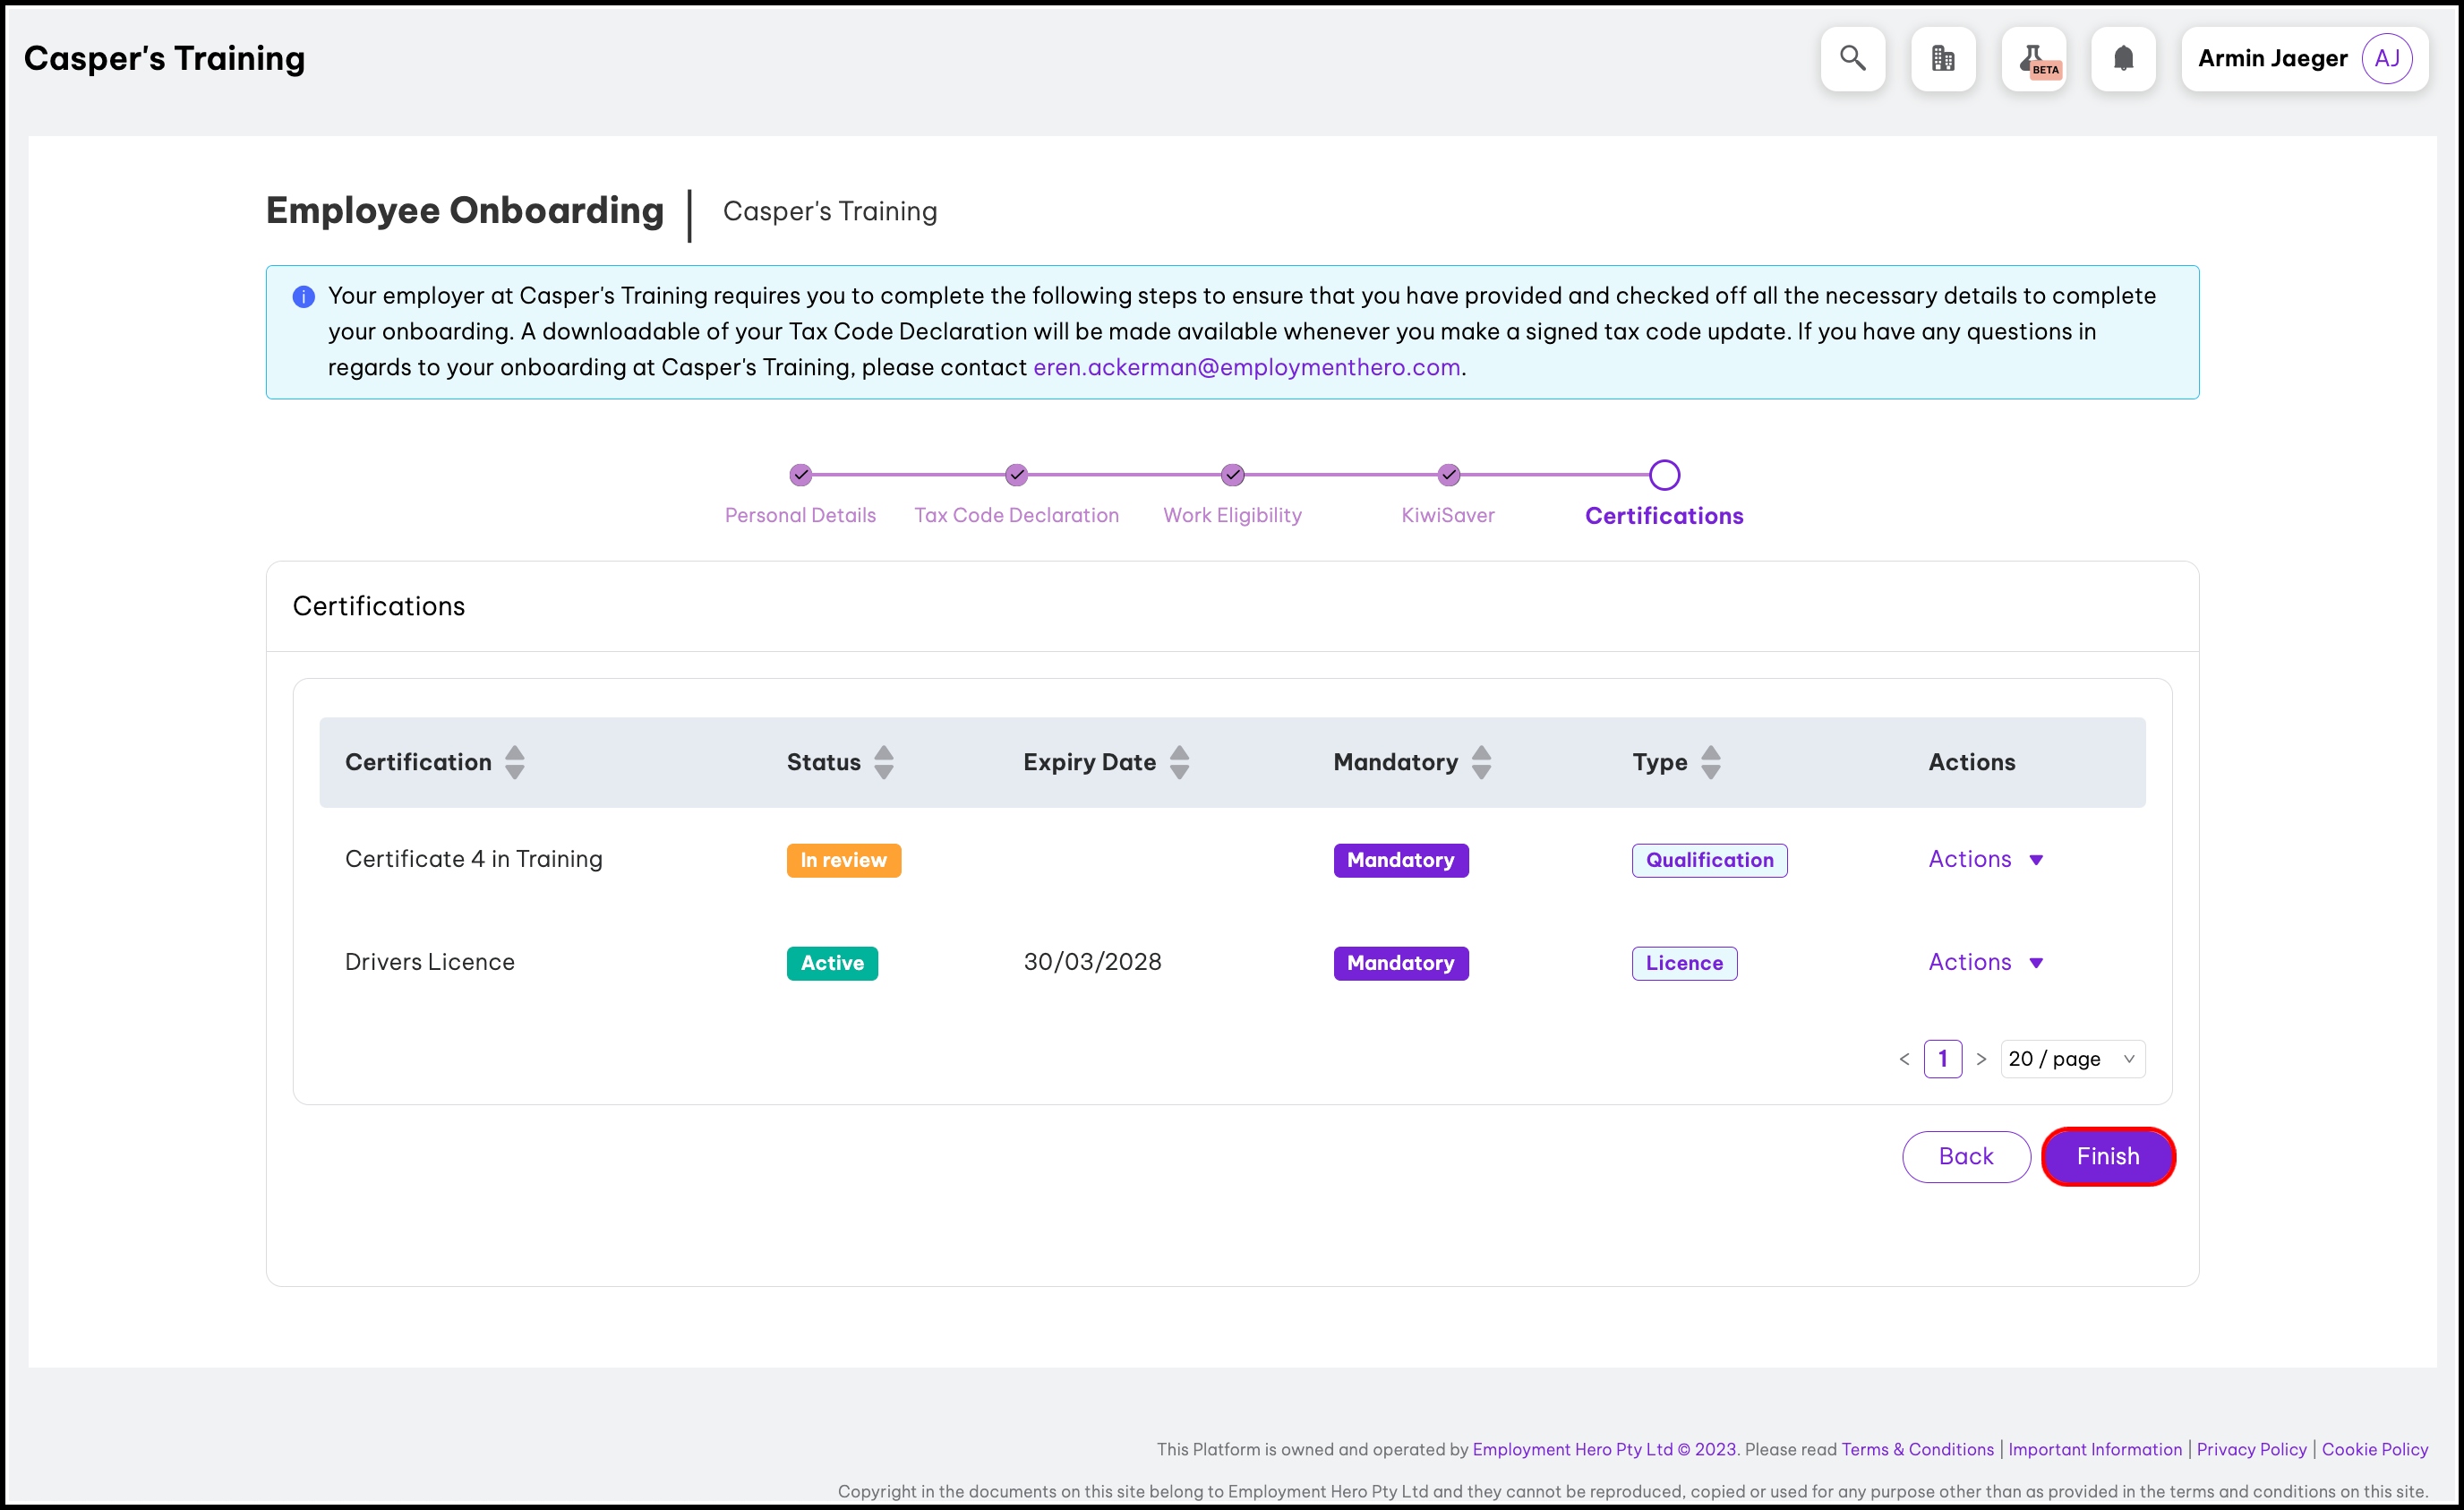Image resolution: width=2464 pixels, height=1510 pixels.
Task: Click the AJ avatar circle
Action: (2386, 59)
